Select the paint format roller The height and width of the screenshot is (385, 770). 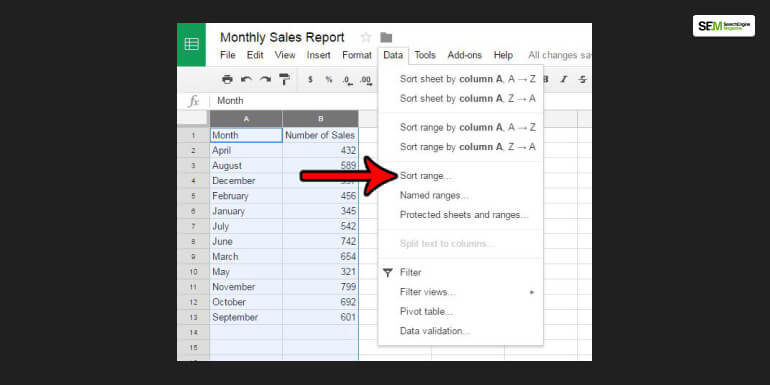(x=284, y=80)
